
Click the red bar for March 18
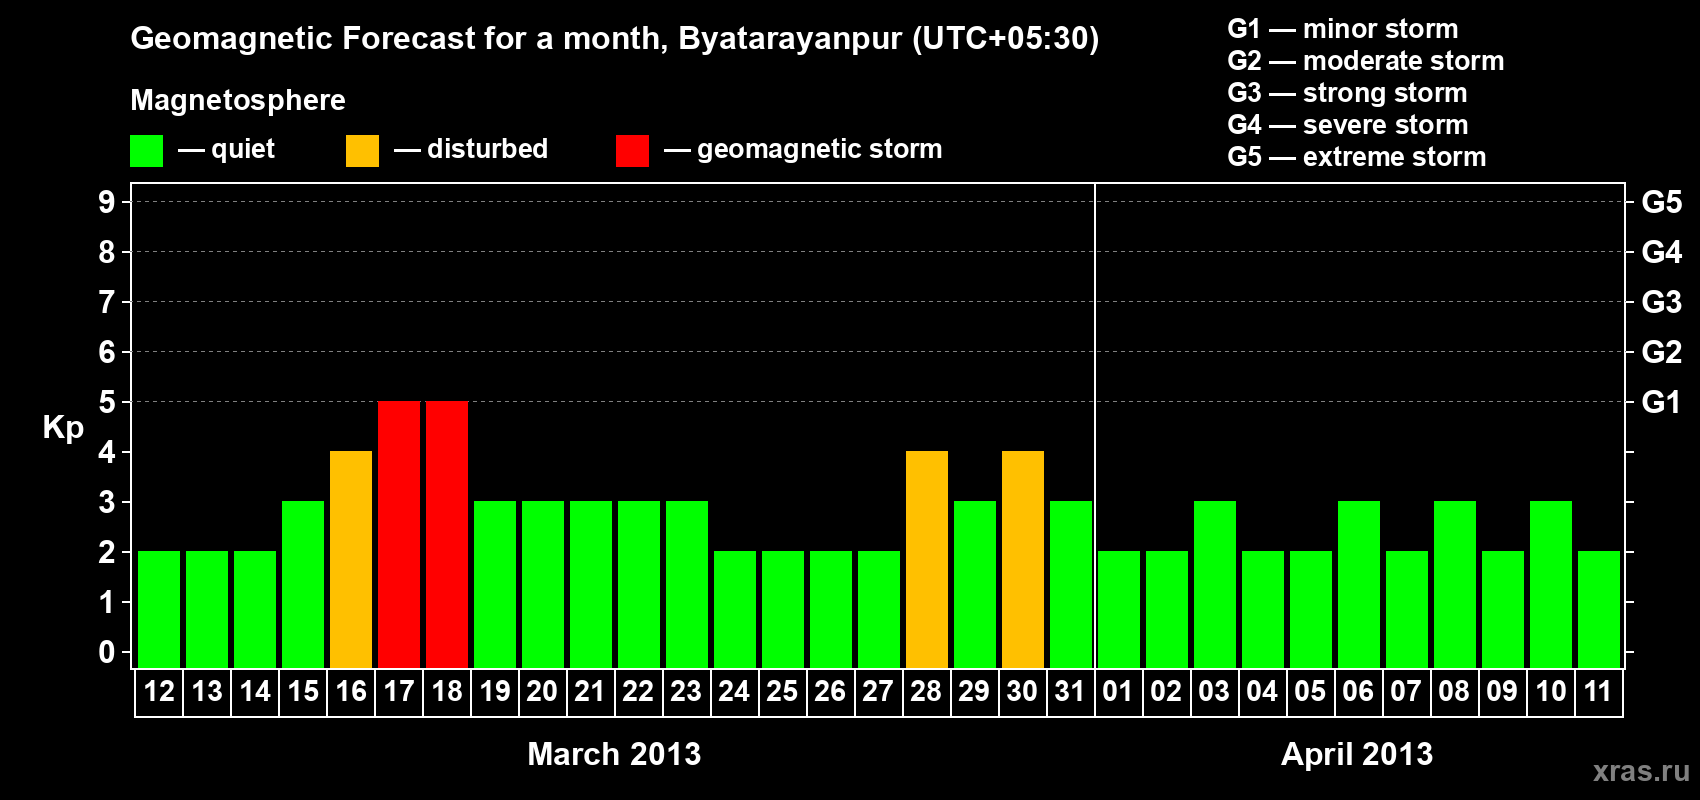click(447, 534)
